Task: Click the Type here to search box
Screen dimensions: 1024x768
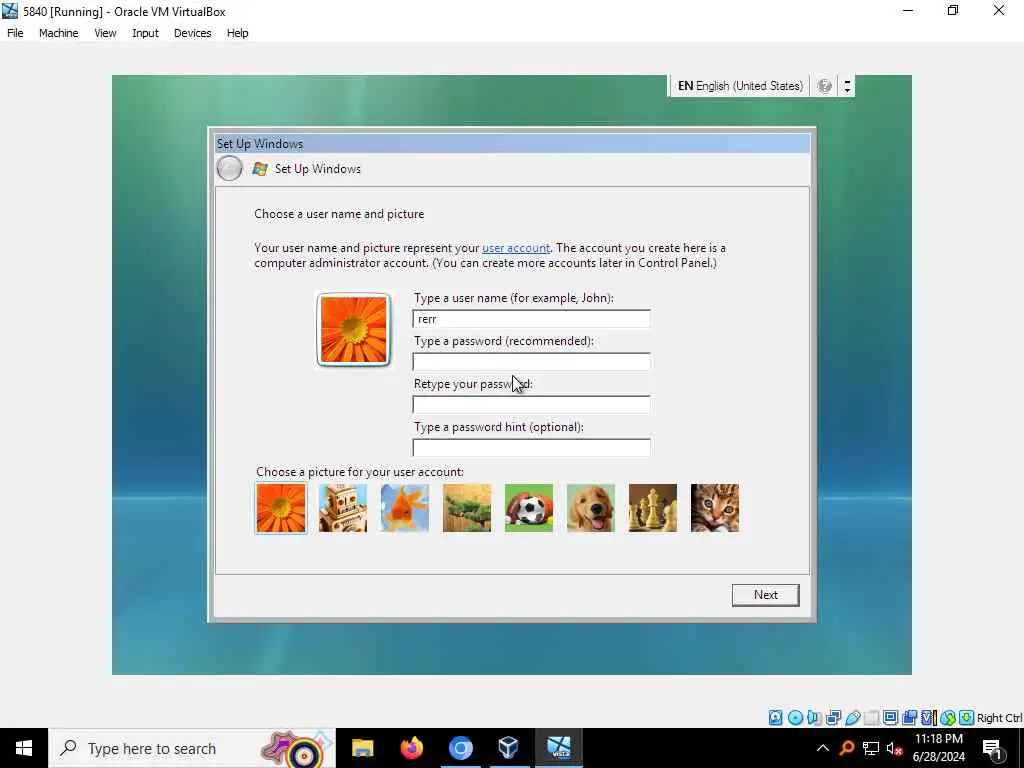Action: coord(192,748)
